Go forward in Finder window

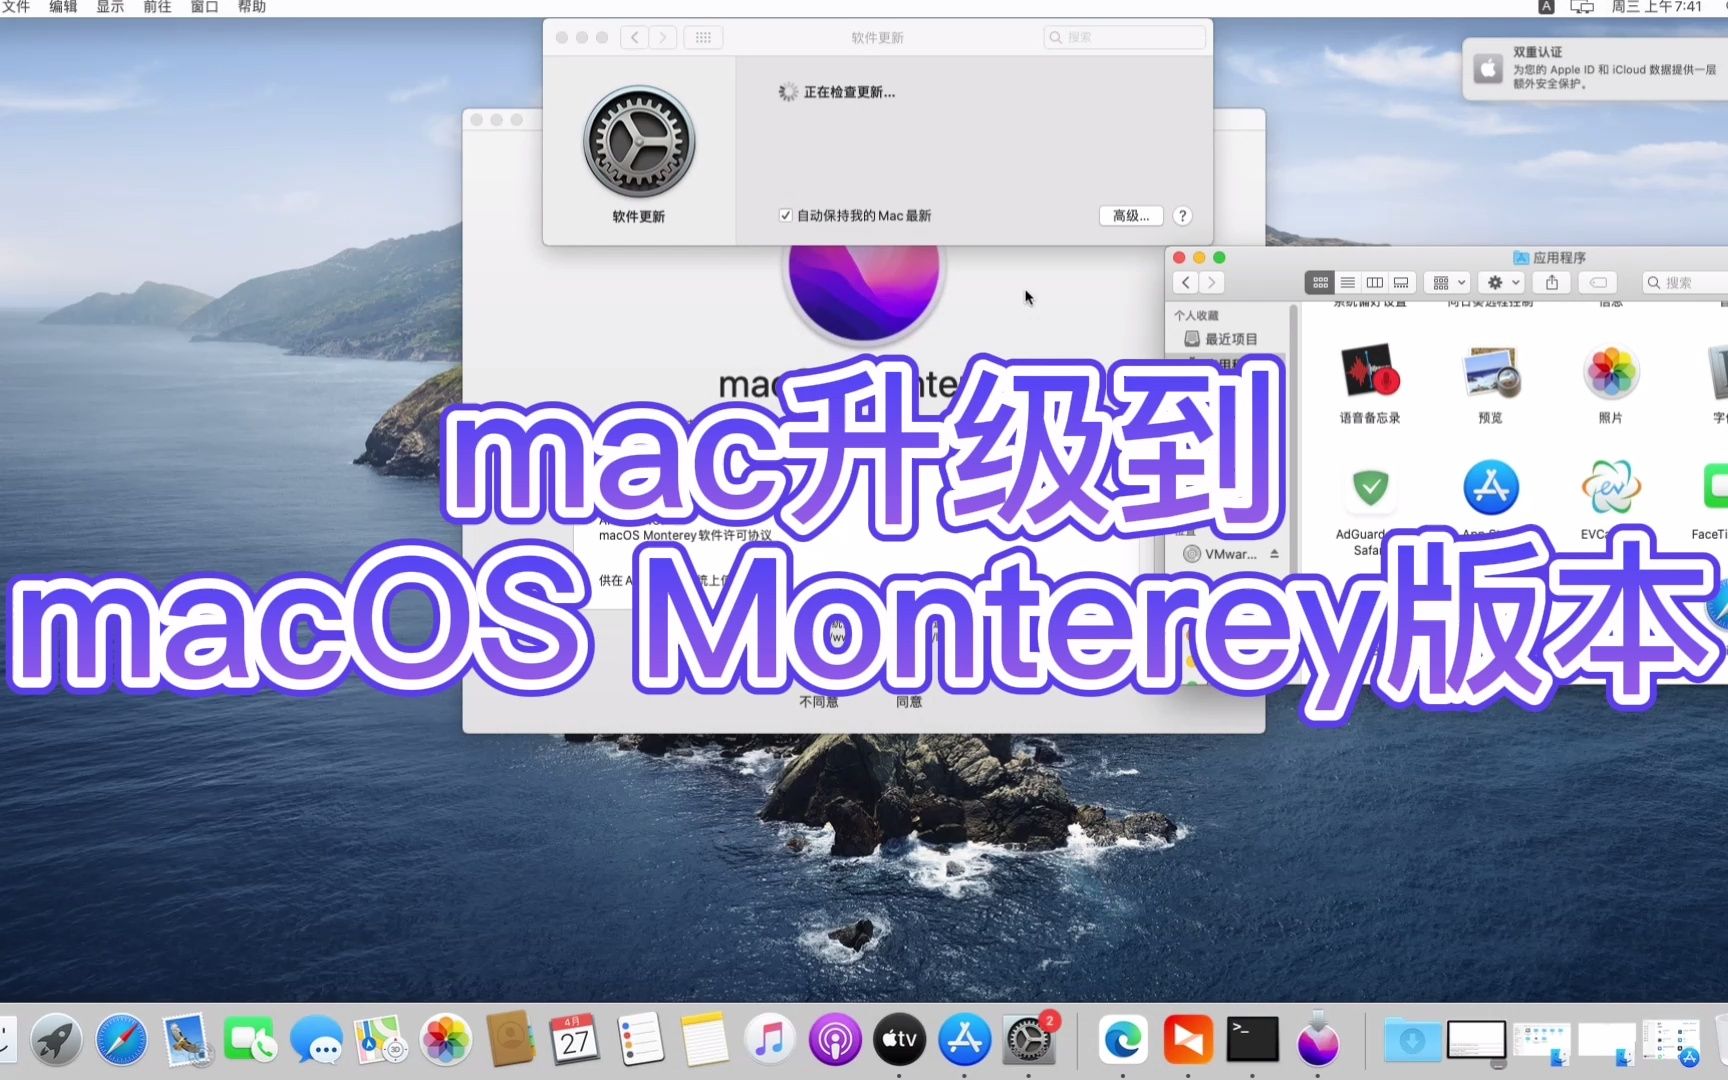1212,283
